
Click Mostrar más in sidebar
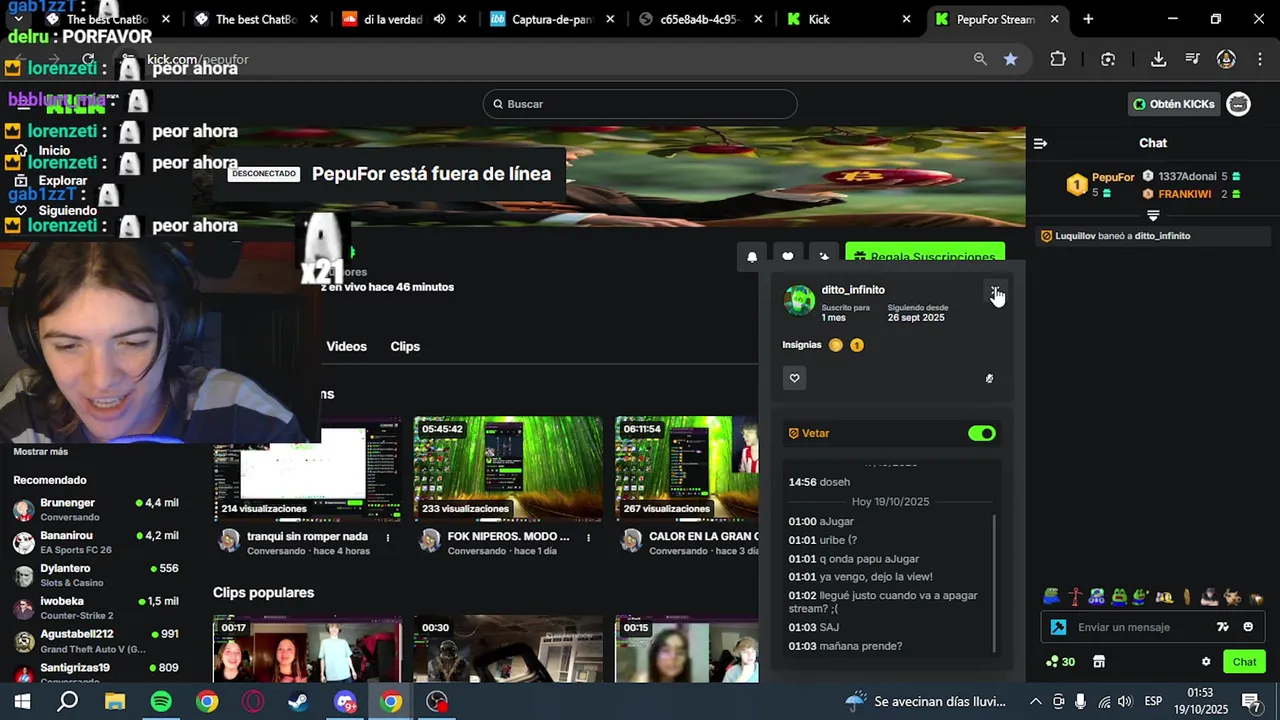(x=41, y=452)
